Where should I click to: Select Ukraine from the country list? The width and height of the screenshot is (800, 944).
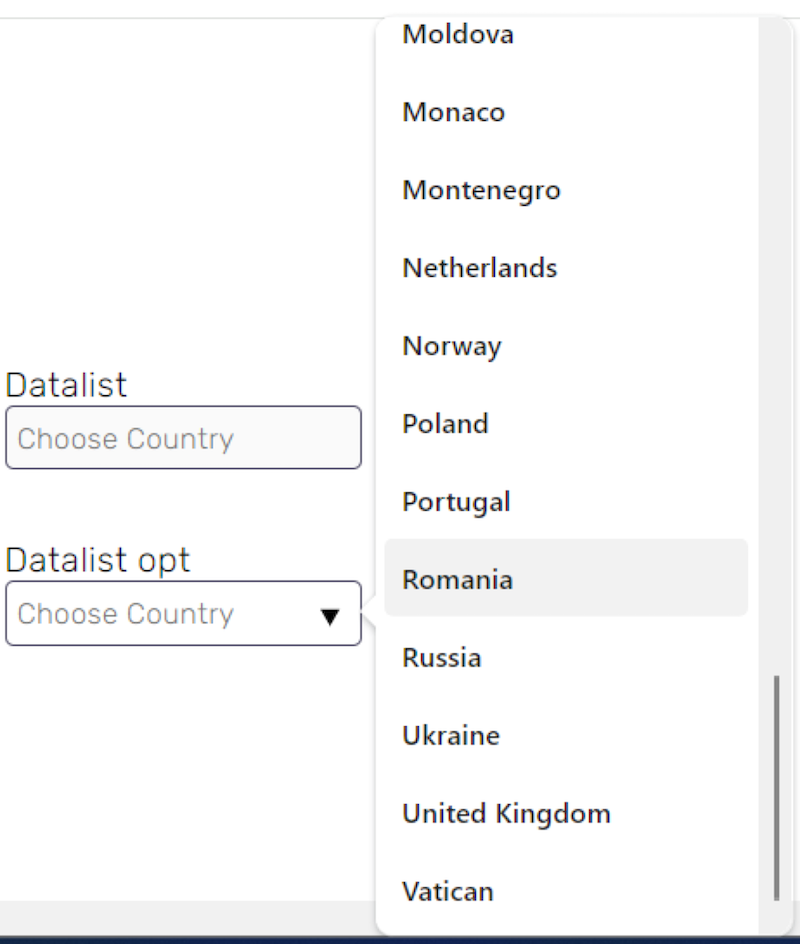566,736
